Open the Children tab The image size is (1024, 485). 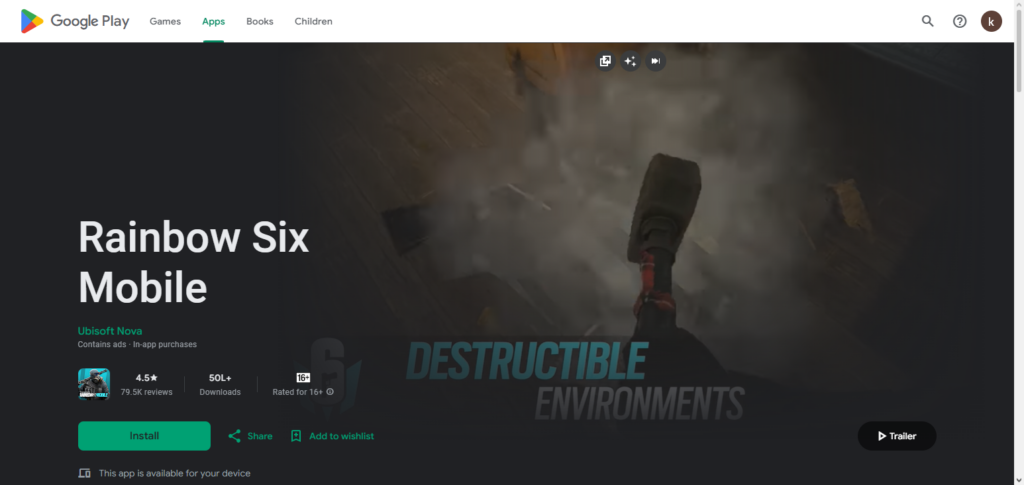point(313,22)
